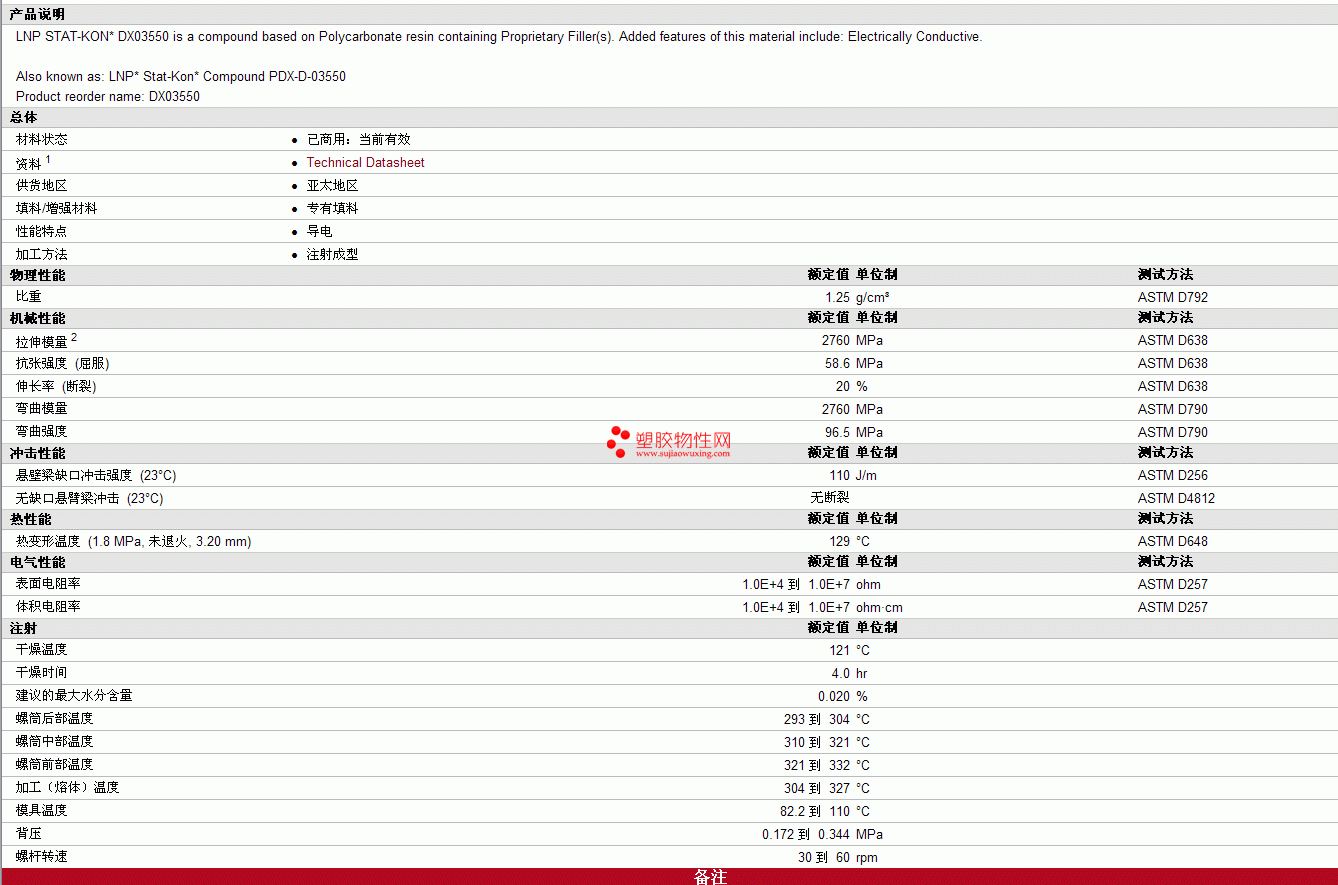Select the 96.5 flexural strength value
Image resolution: width=1338 pixels, height=885 pixels.
pyautogui.click(x=838, y=432)
